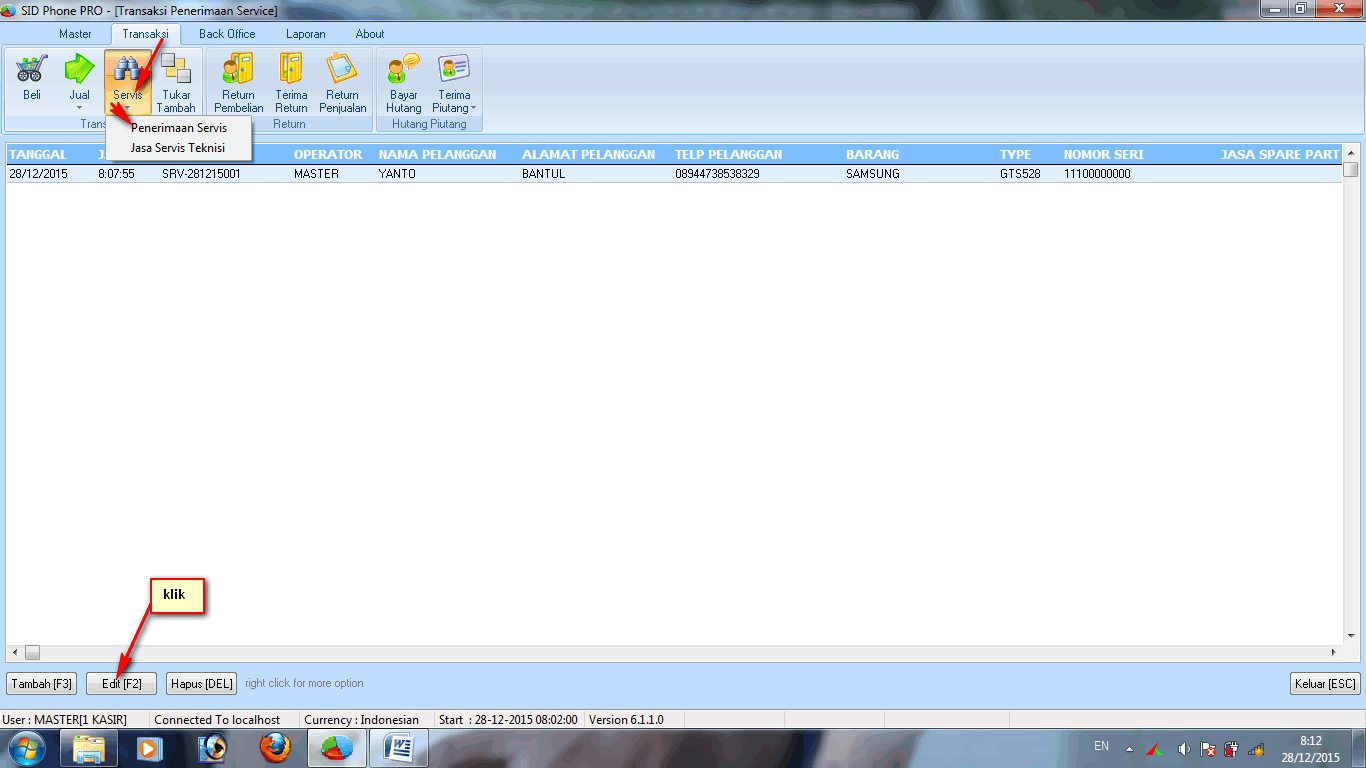Image resolution: width=1366 pixels, height=768 pixels.
Task: Click the Servis binoculars icon
Action: click(127, 72)
